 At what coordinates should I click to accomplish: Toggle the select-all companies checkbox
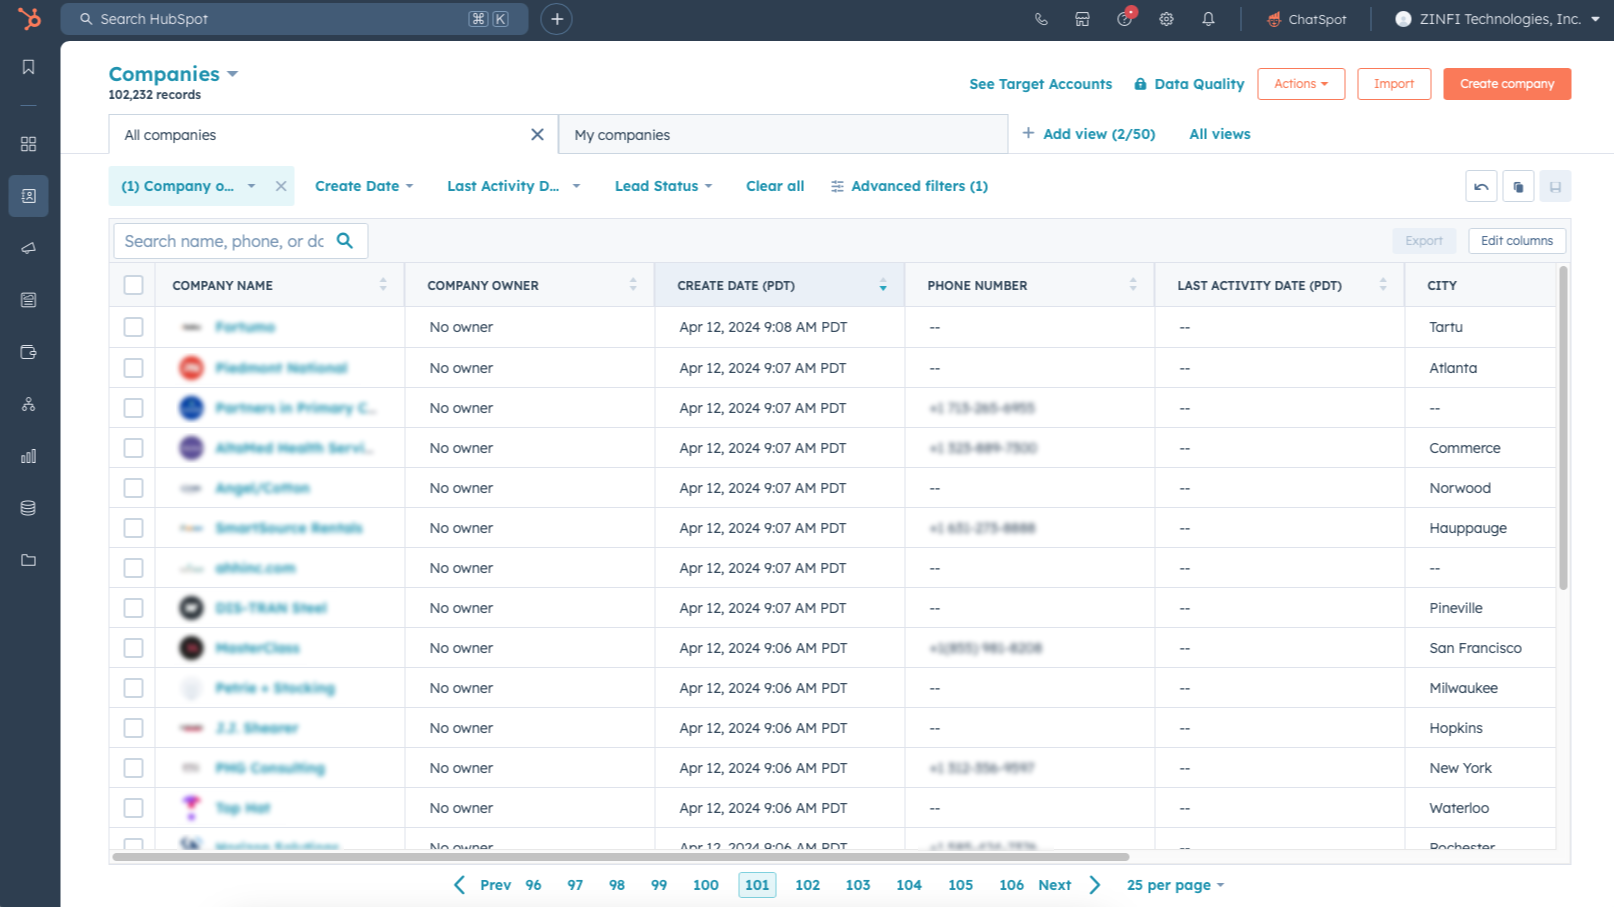133,285
